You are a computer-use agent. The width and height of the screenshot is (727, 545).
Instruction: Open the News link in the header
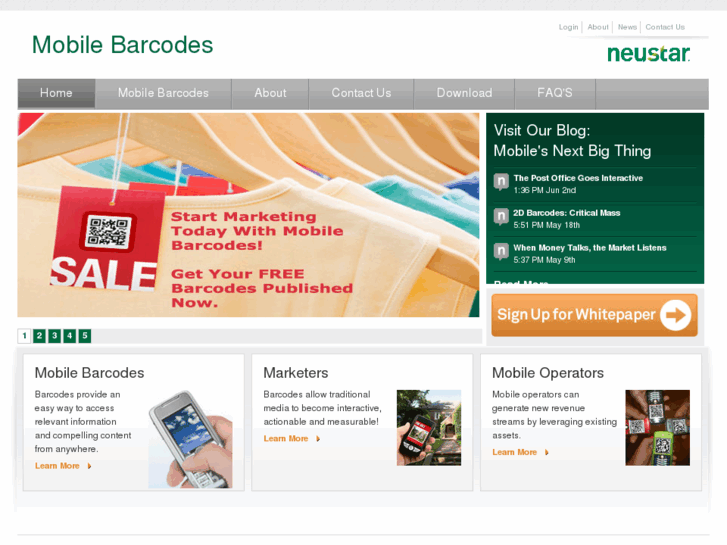pyautogui.click(x=627, y=27)
